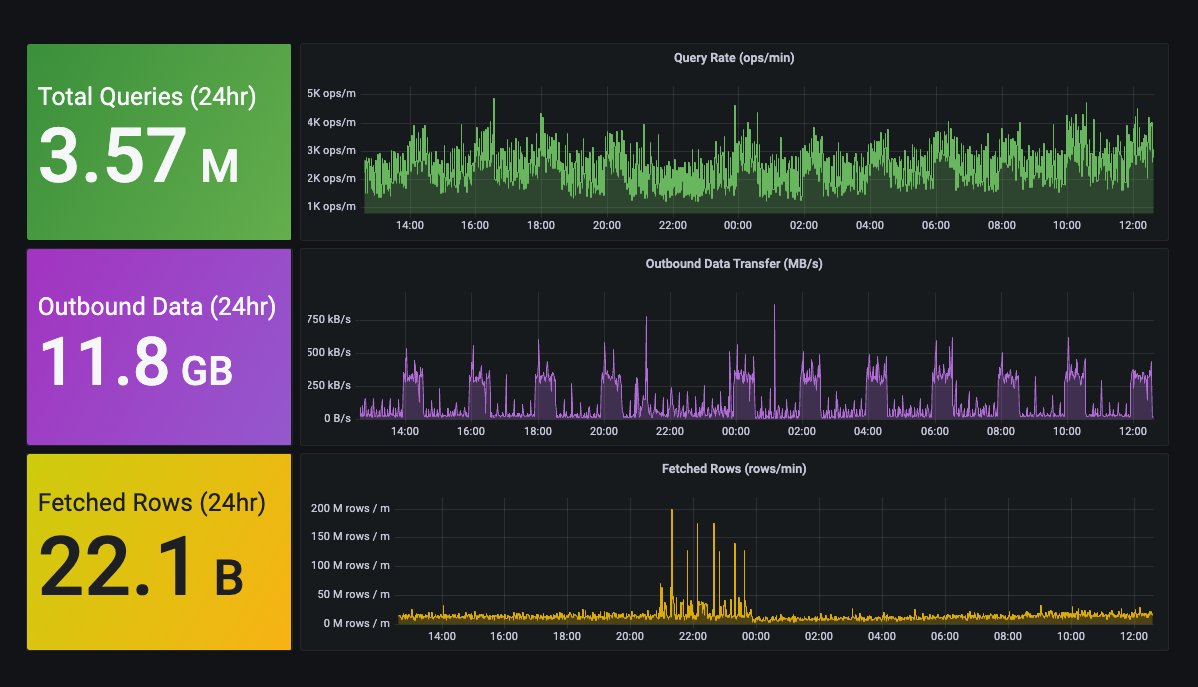The height and width of the screenshot is (687, 1198).
Task: Click 00:00 on the Query Rate time axis
Action: pos(738,225)
